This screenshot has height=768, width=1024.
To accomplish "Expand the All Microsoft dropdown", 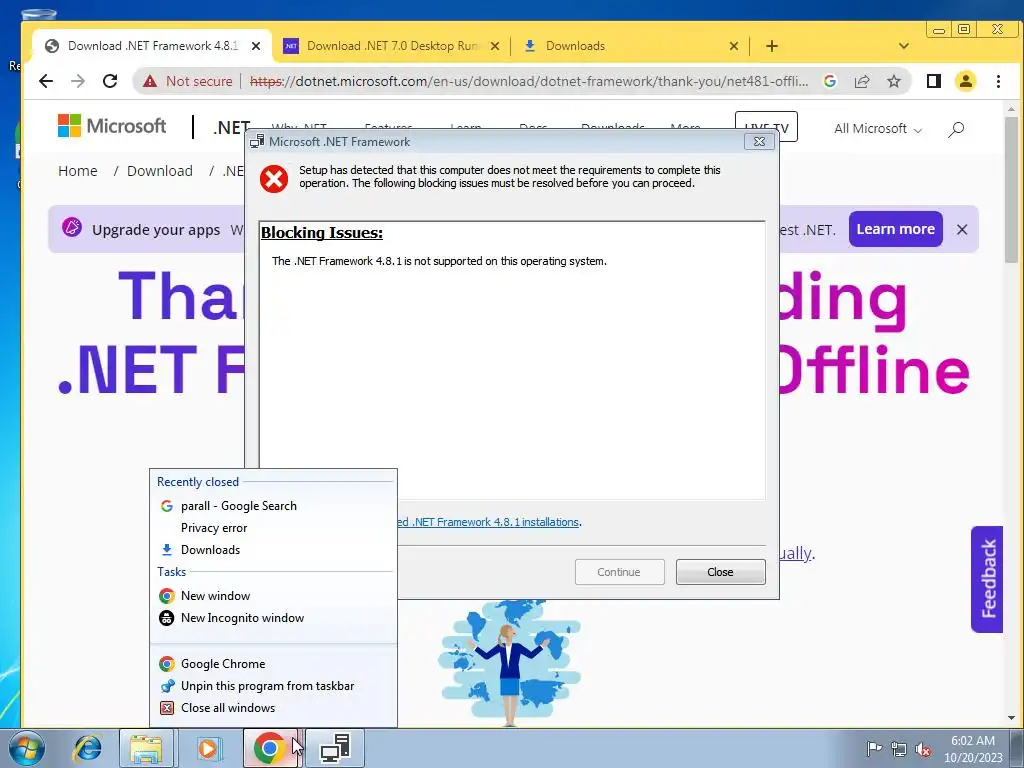I will (878, 129).
